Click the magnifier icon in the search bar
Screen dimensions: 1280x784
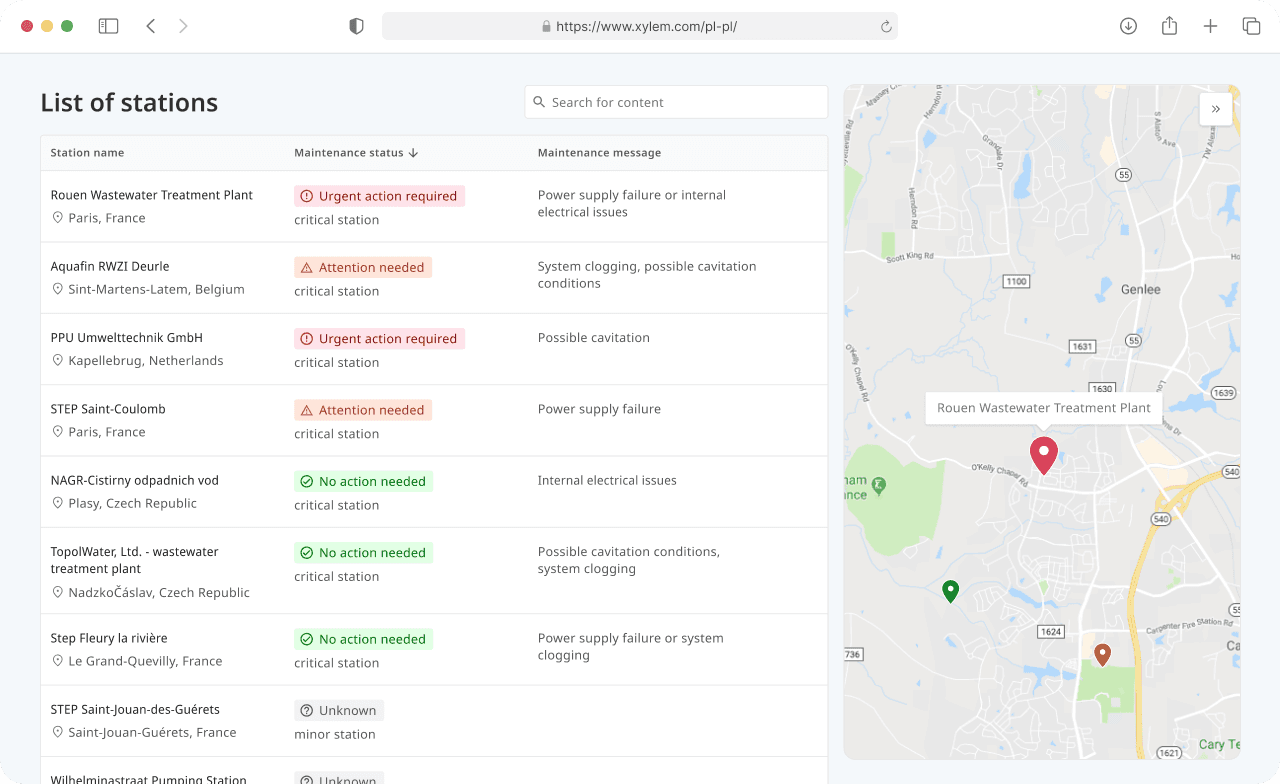pos(539,102)
